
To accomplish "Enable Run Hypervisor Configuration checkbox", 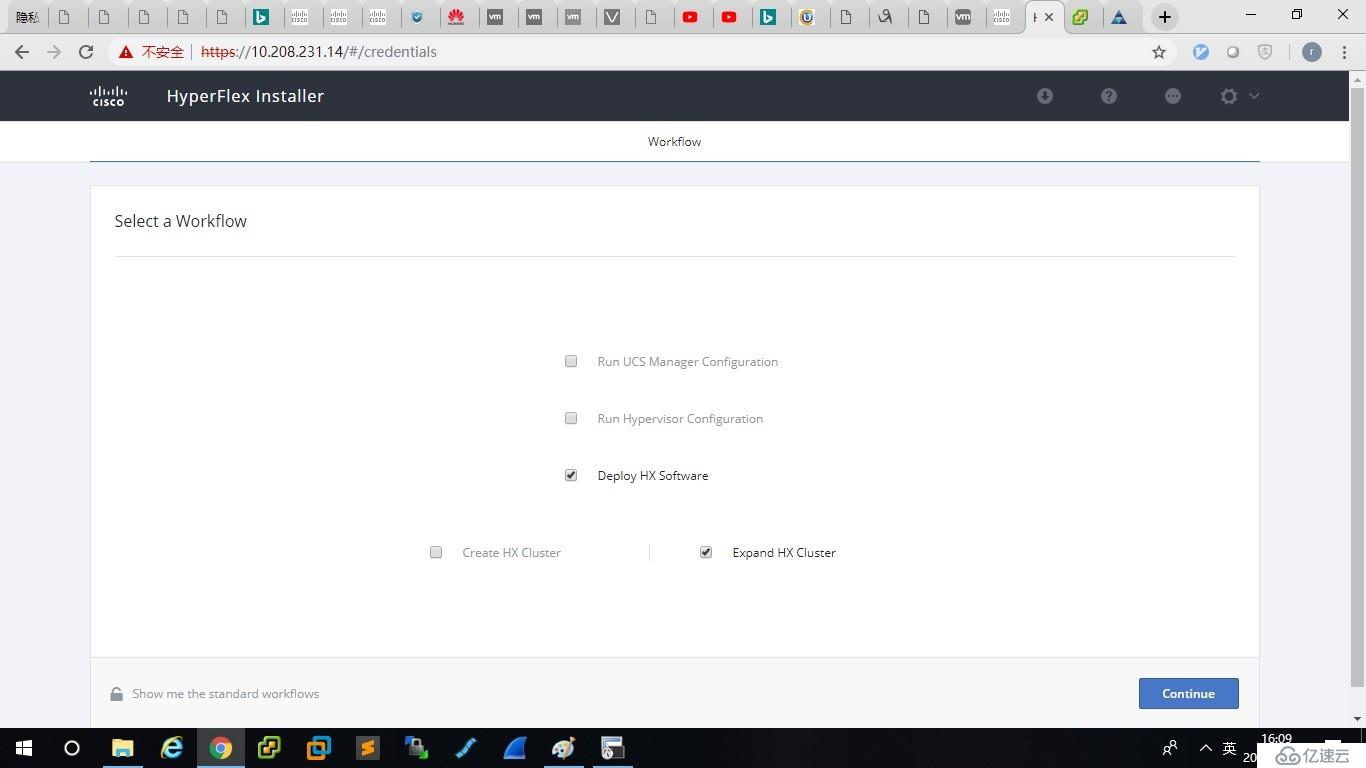I will click(x=571, y=418).
